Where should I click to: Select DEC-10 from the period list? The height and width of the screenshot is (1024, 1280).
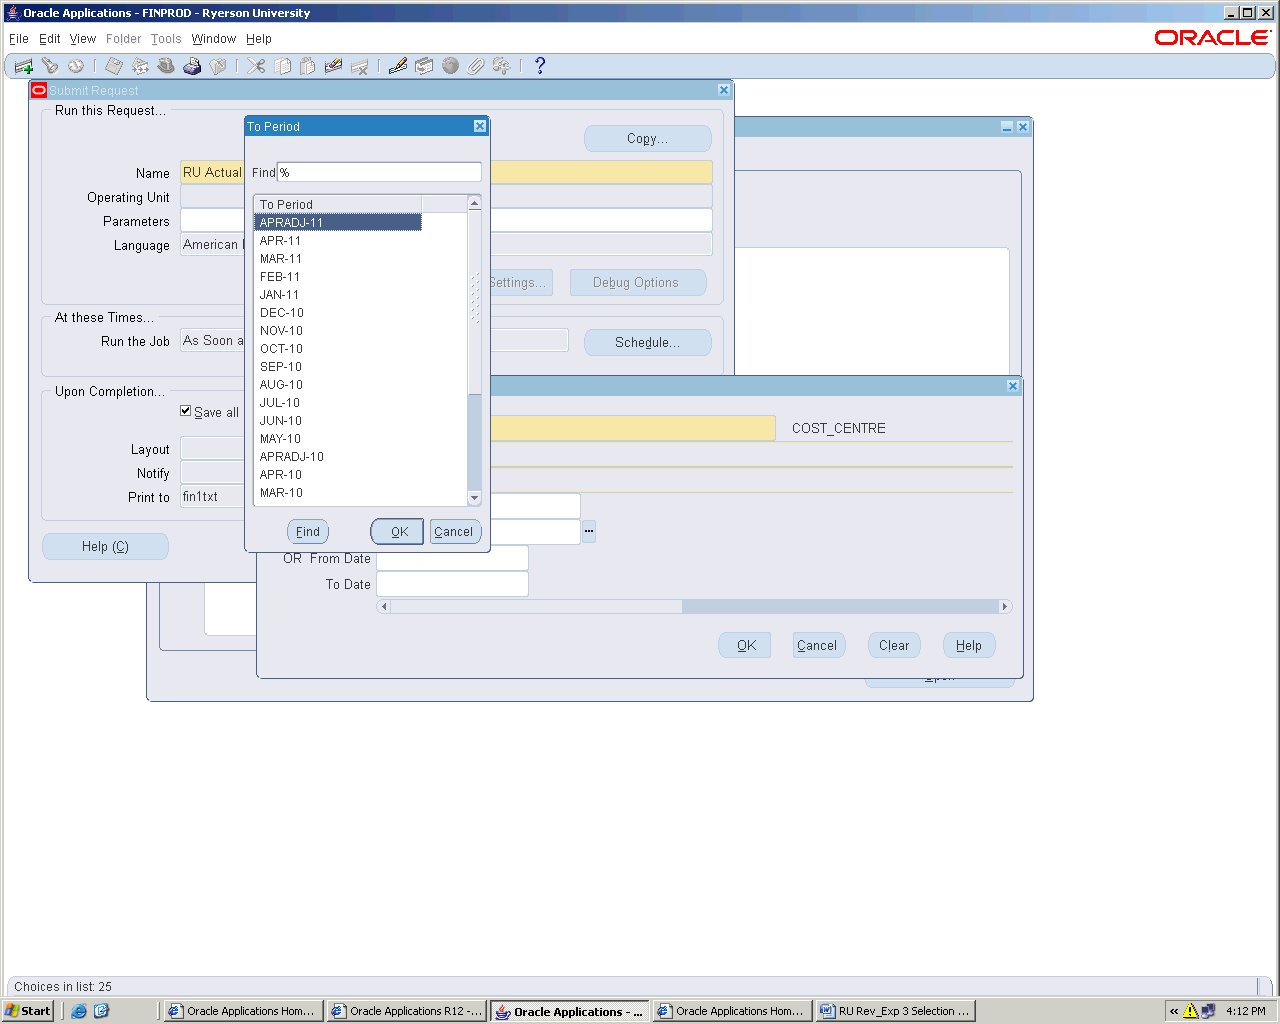tap(281, 313)
